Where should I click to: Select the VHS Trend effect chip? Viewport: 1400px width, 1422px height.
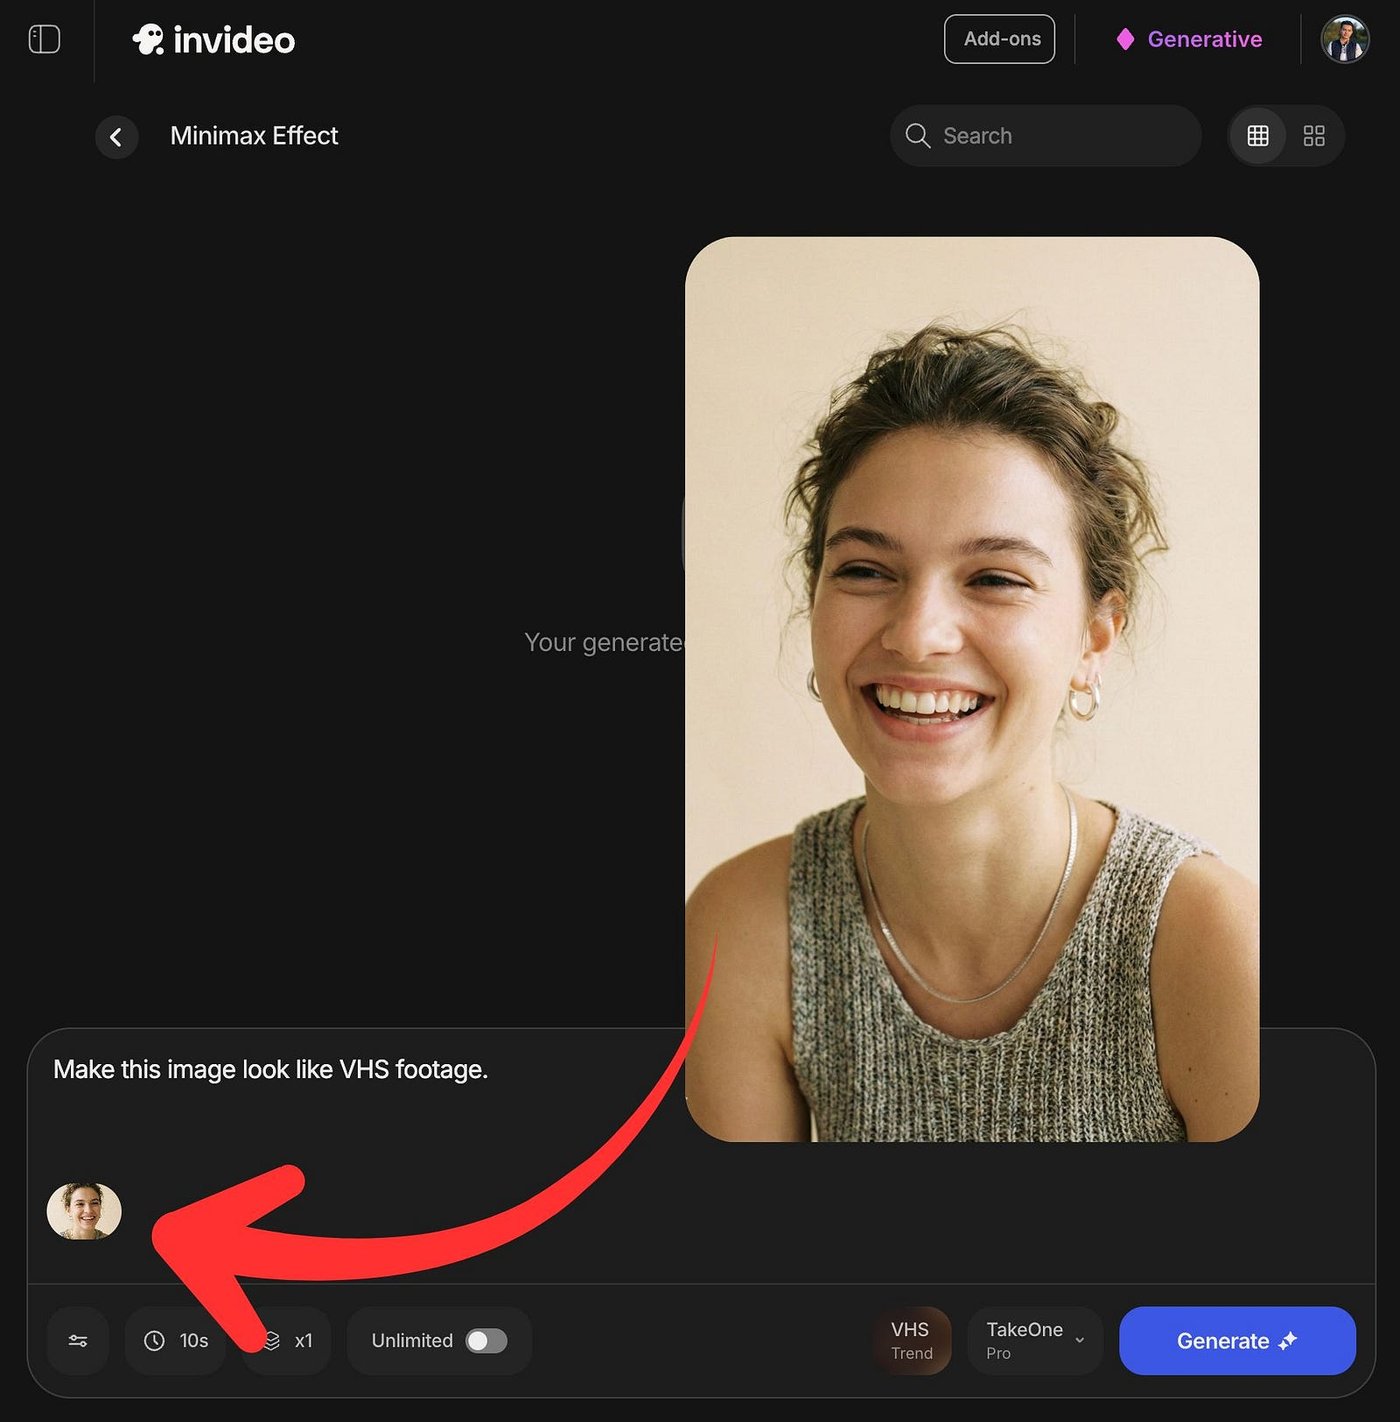click(911, 1341)
